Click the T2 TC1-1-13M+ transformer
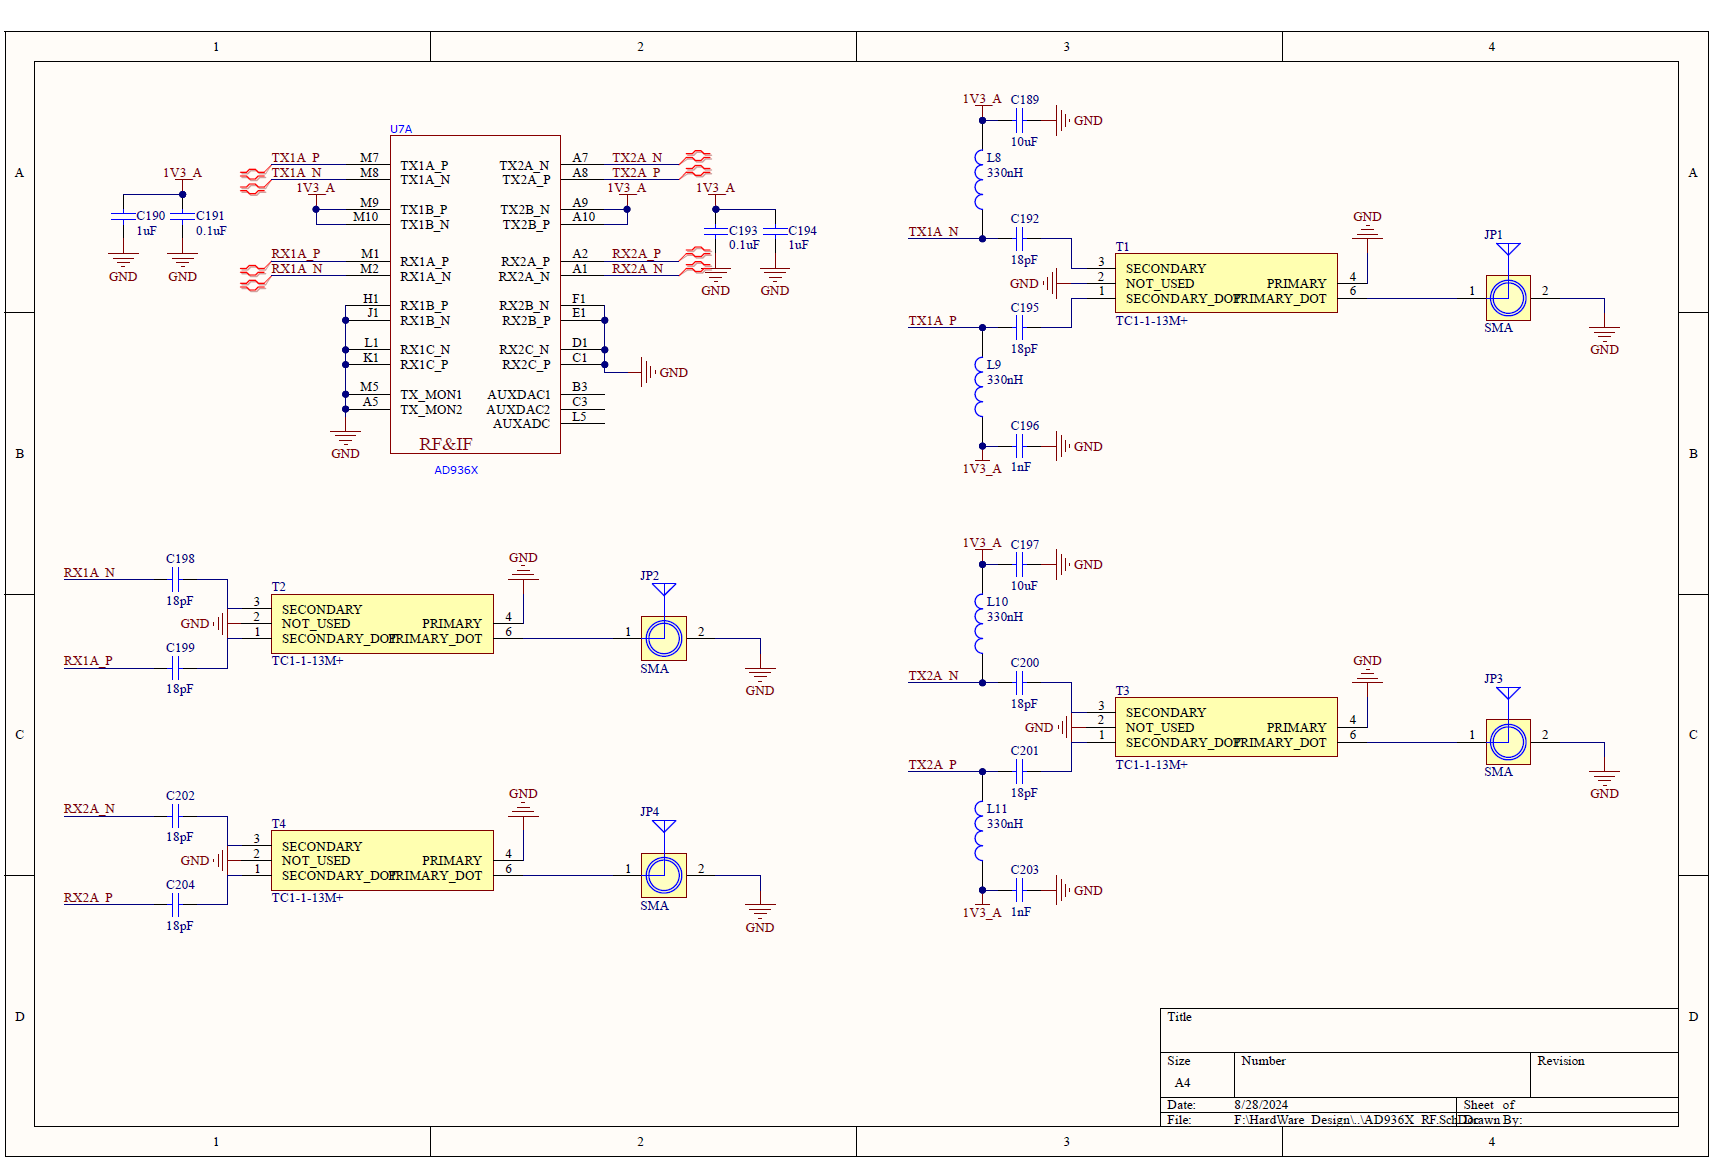 382,624
